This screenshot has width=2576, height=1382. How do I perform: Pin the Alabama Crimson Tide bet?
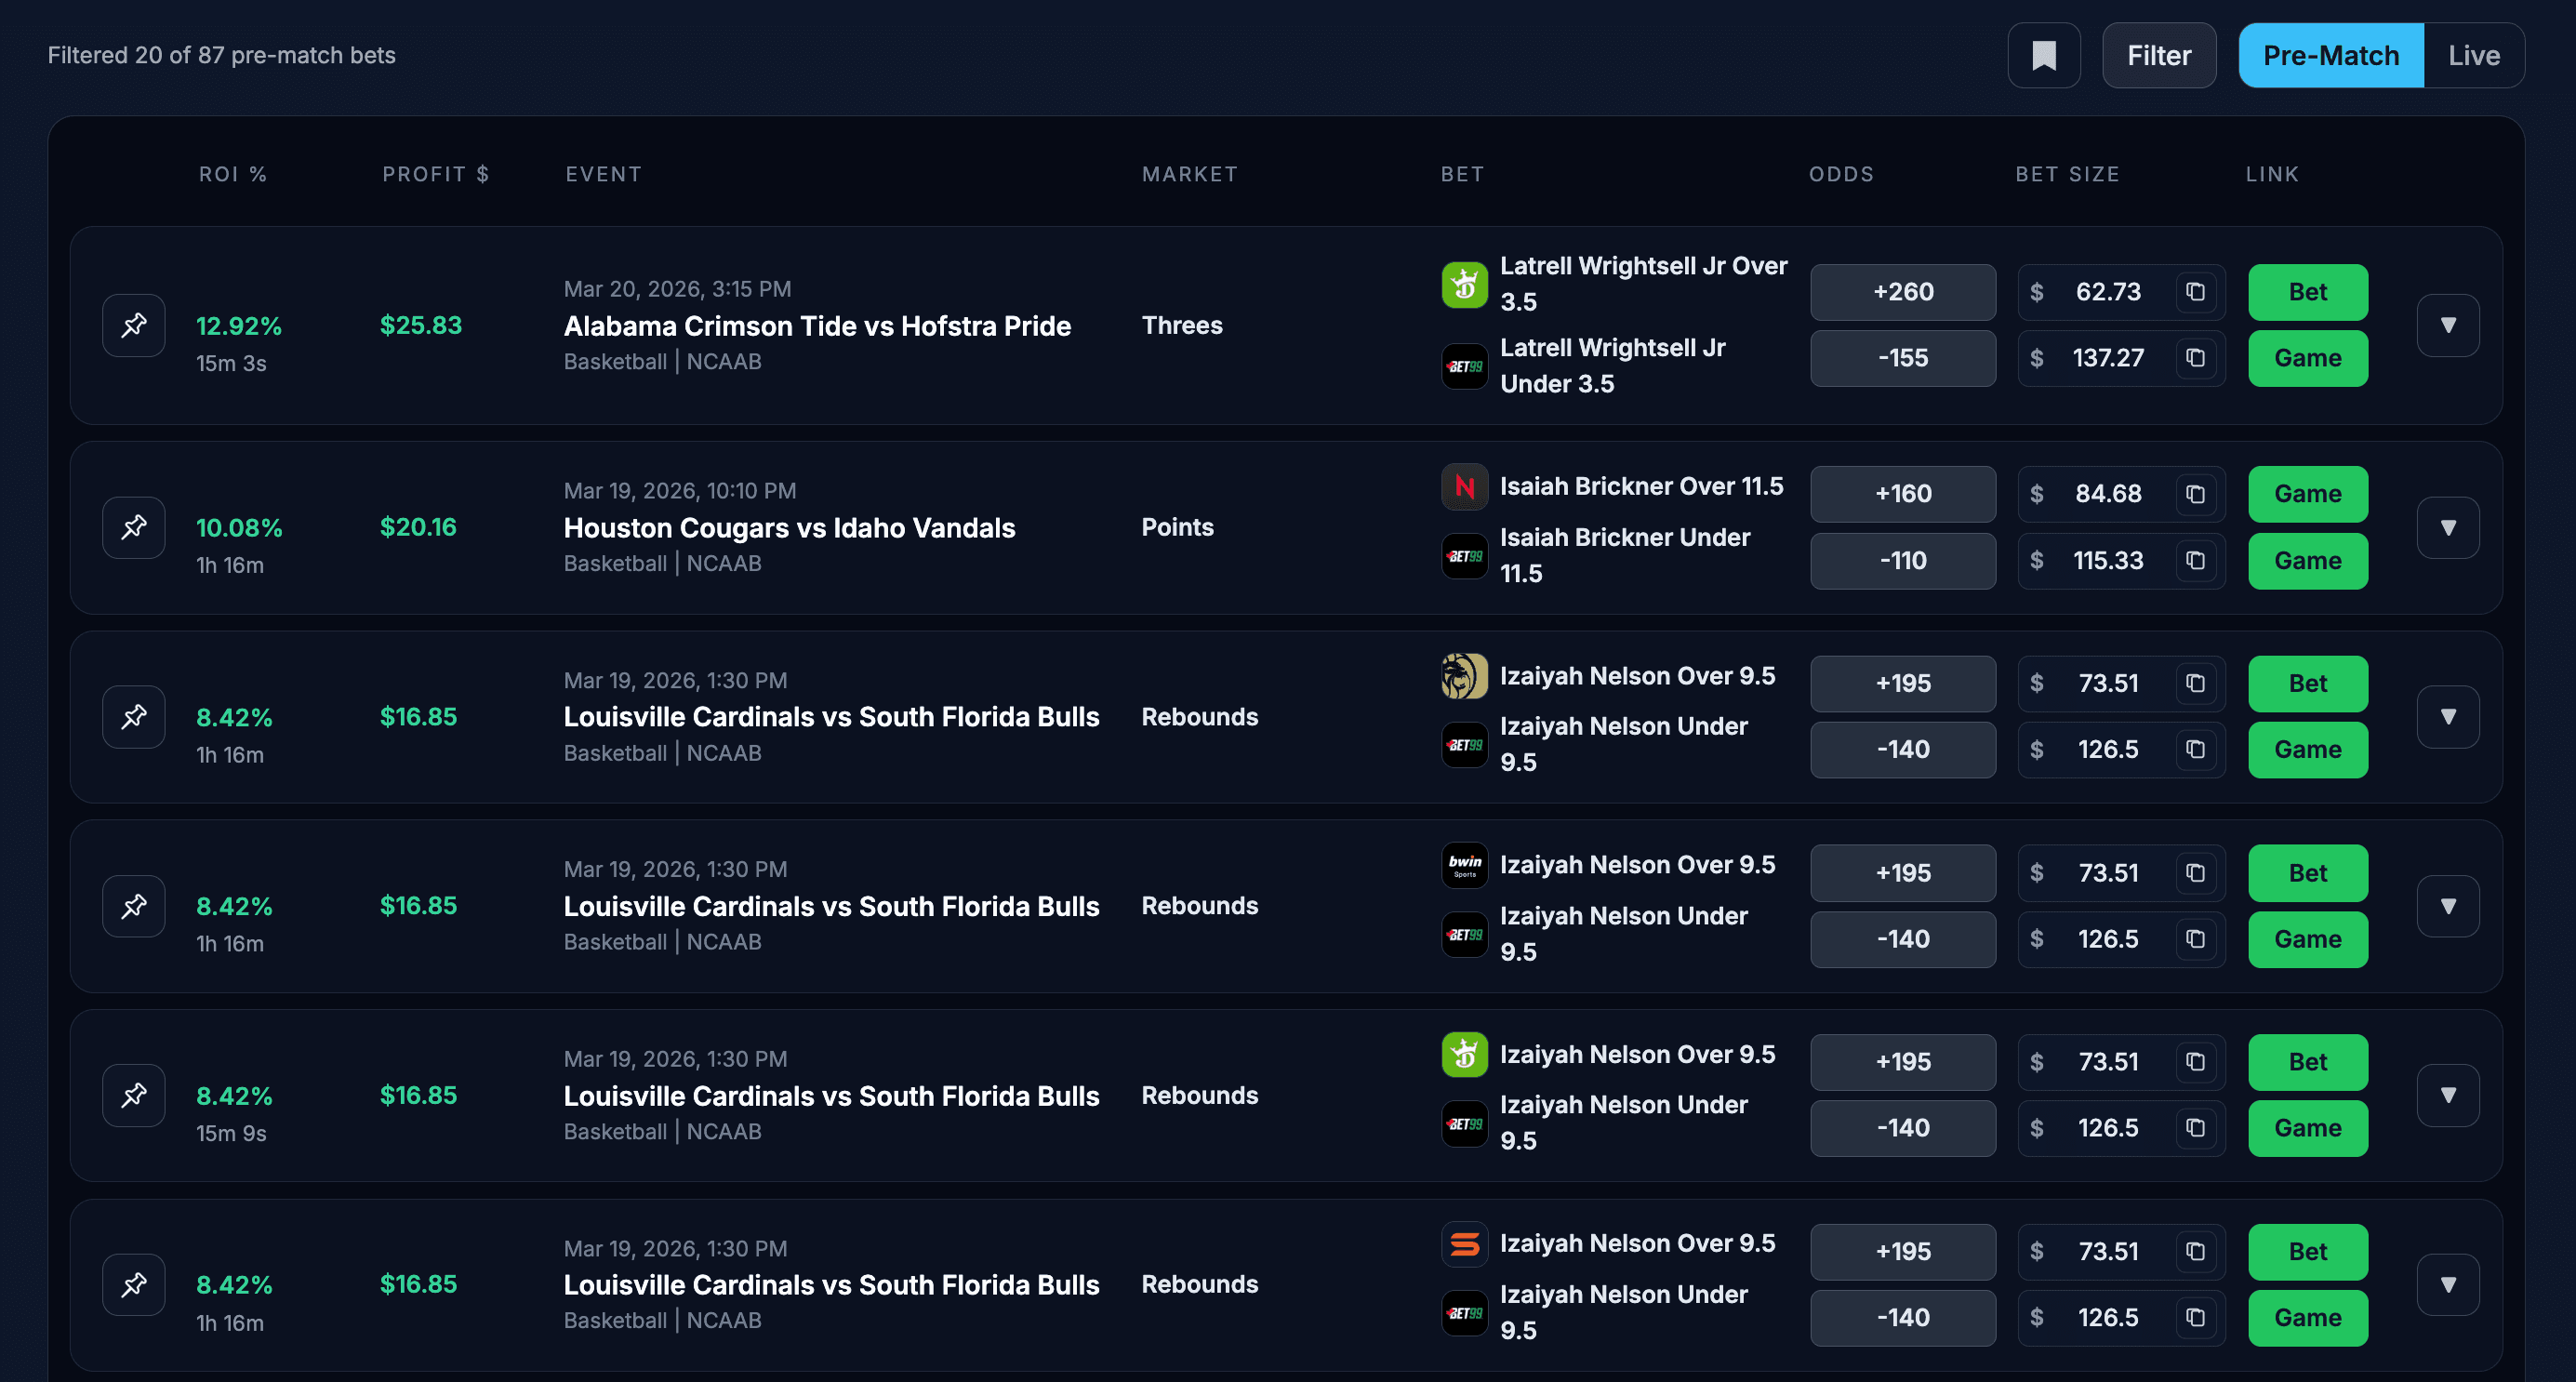pos(133,325)
